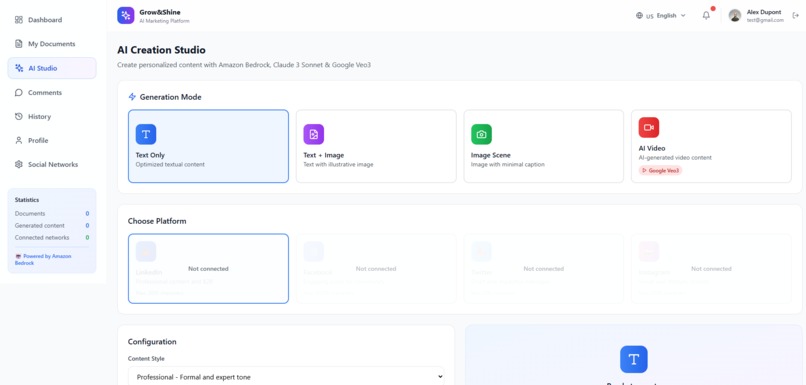Click the blue Text Only T icon
The image size is (806, 385).
pos(146,134)
